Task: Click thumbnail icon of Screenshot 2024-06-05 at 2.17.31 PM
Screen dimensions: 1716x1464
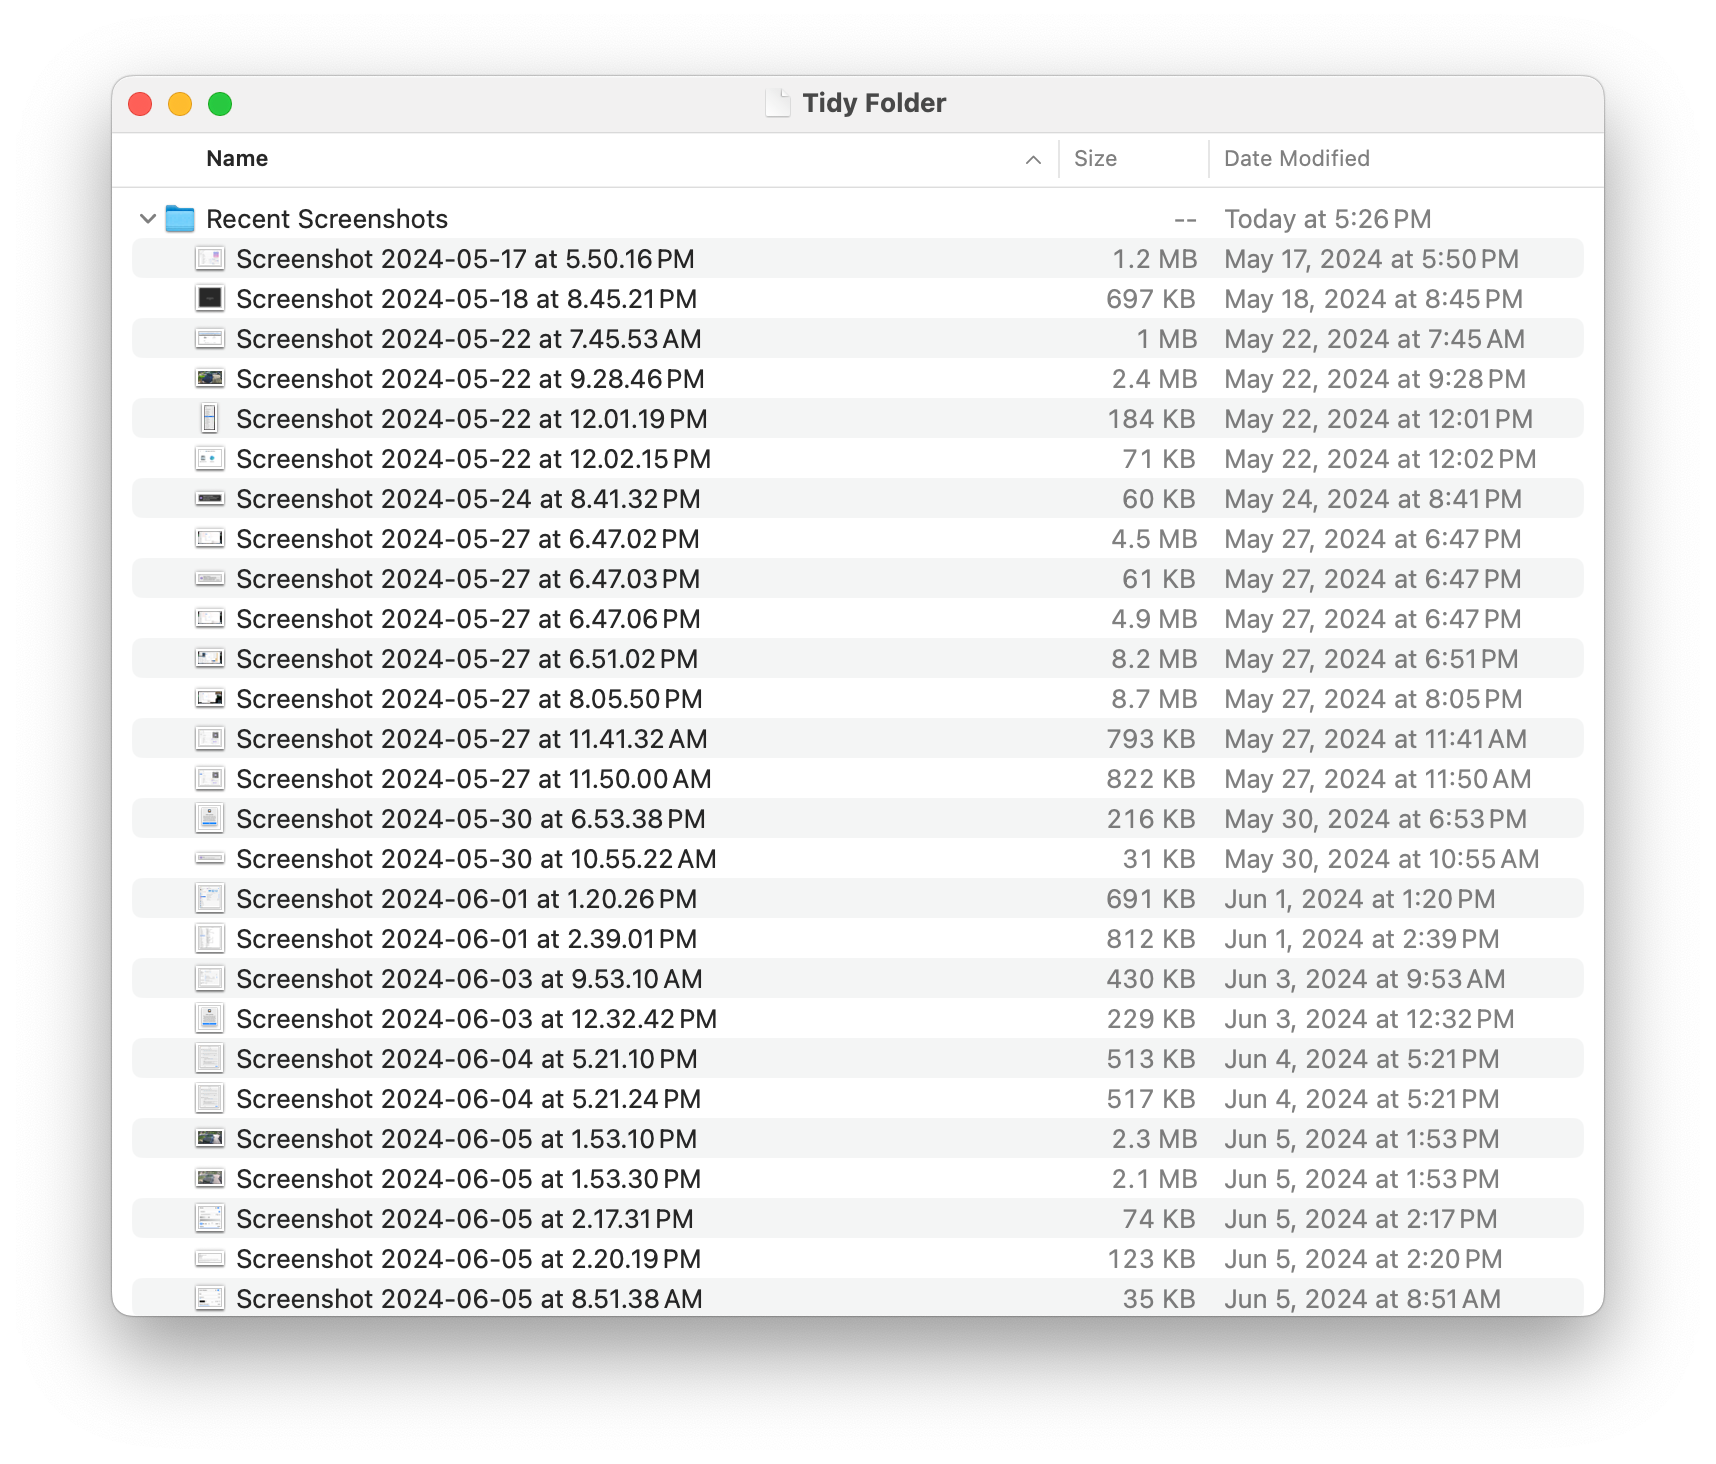Action: click(210, 1219)
